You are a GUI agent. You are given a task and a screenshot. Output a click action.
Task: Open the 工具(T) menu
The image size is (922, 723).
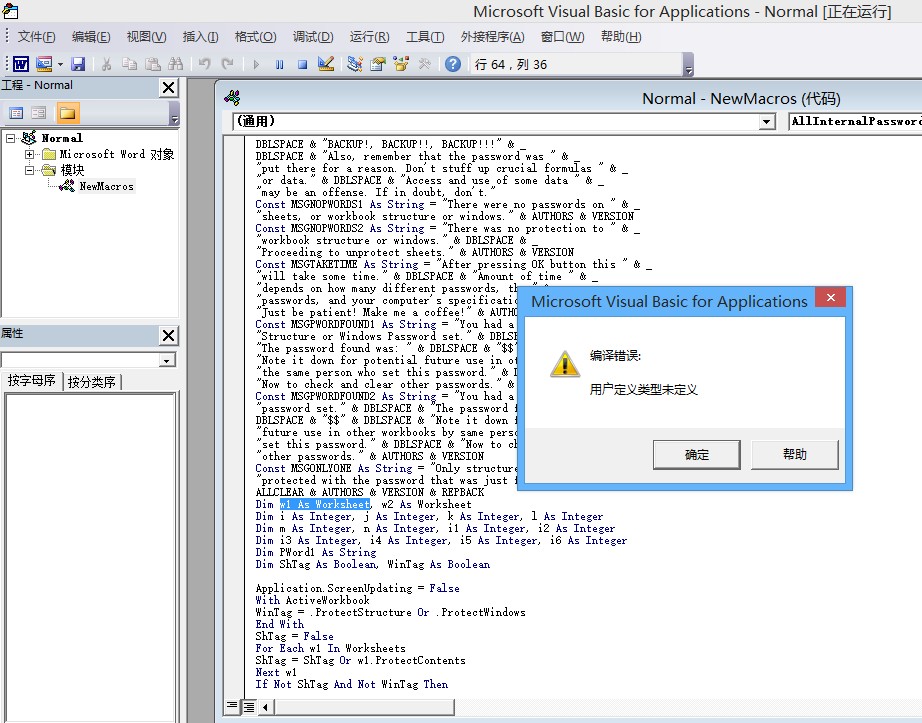click(x=425, y=36)
